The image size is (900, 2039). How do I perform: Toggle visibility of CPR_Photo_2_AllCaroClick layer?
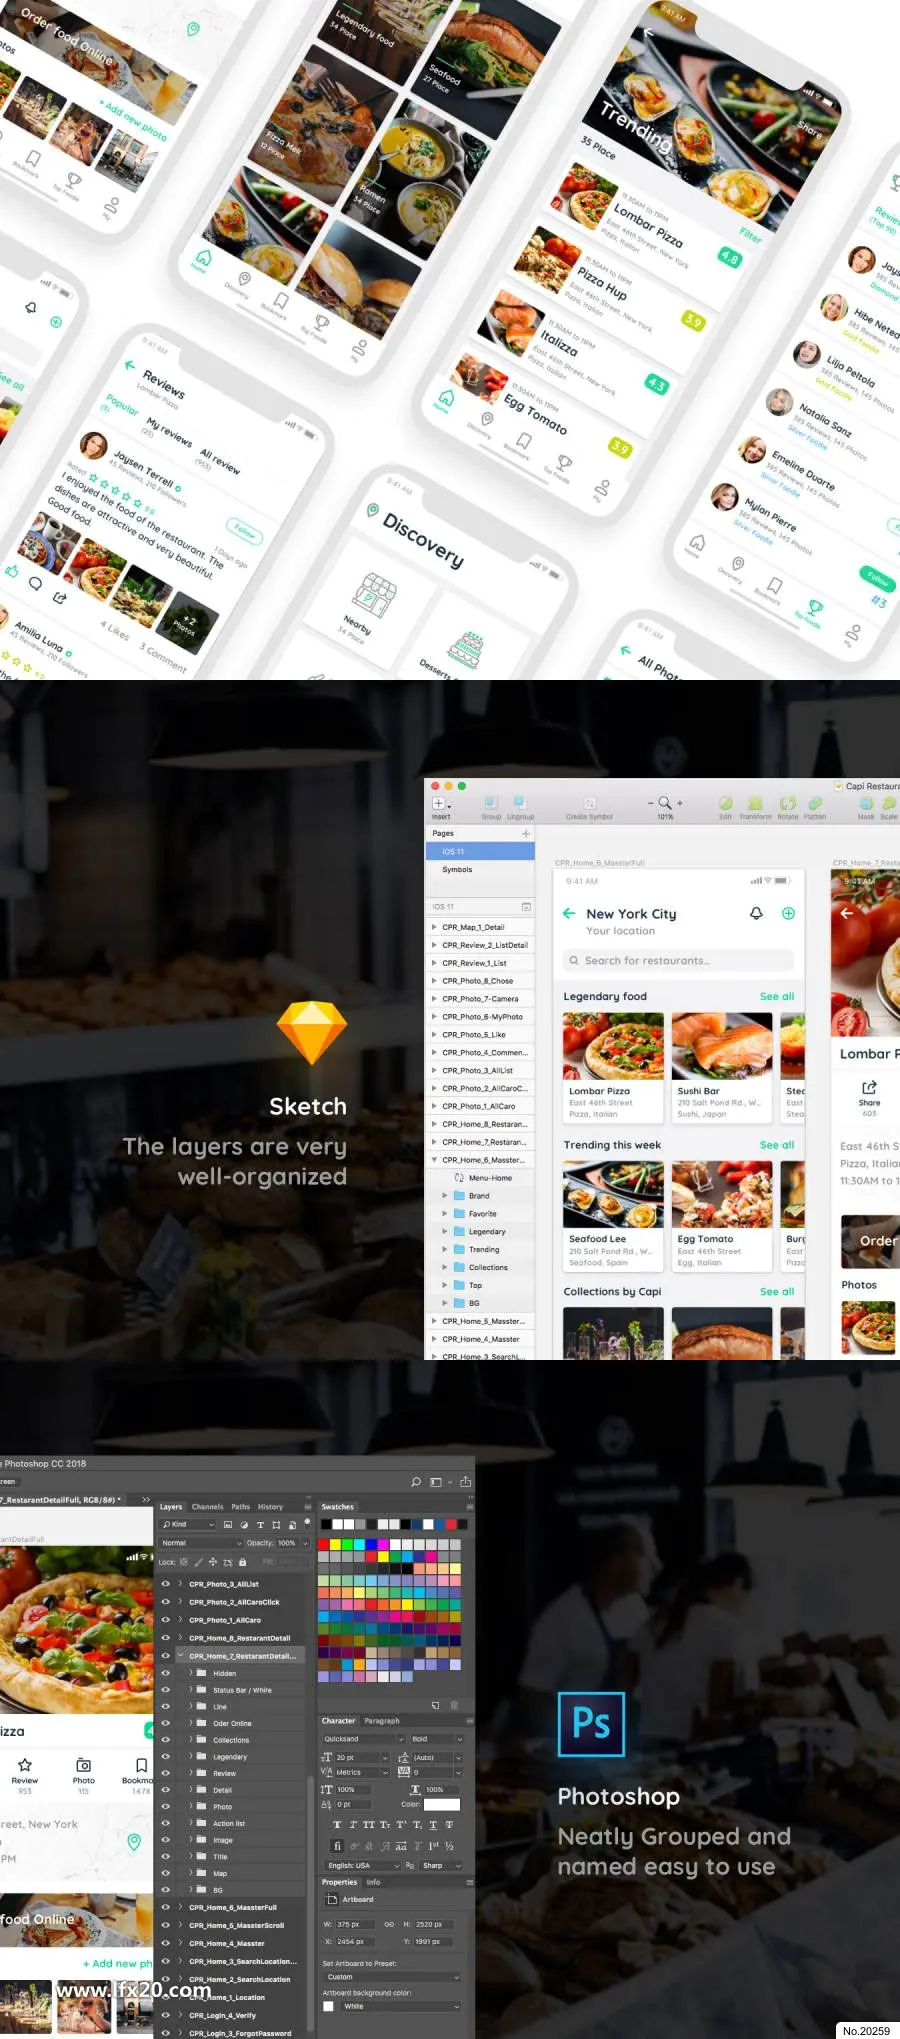(165, 1602)
